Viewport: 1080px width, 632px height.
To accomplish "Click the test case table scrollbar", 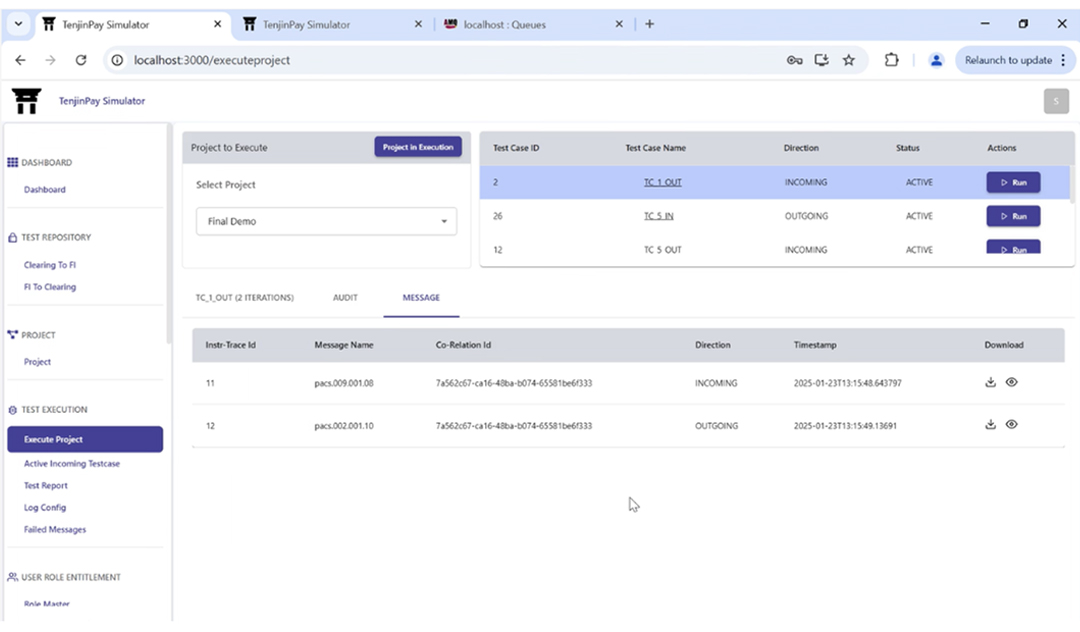I will click(1071, 184).
